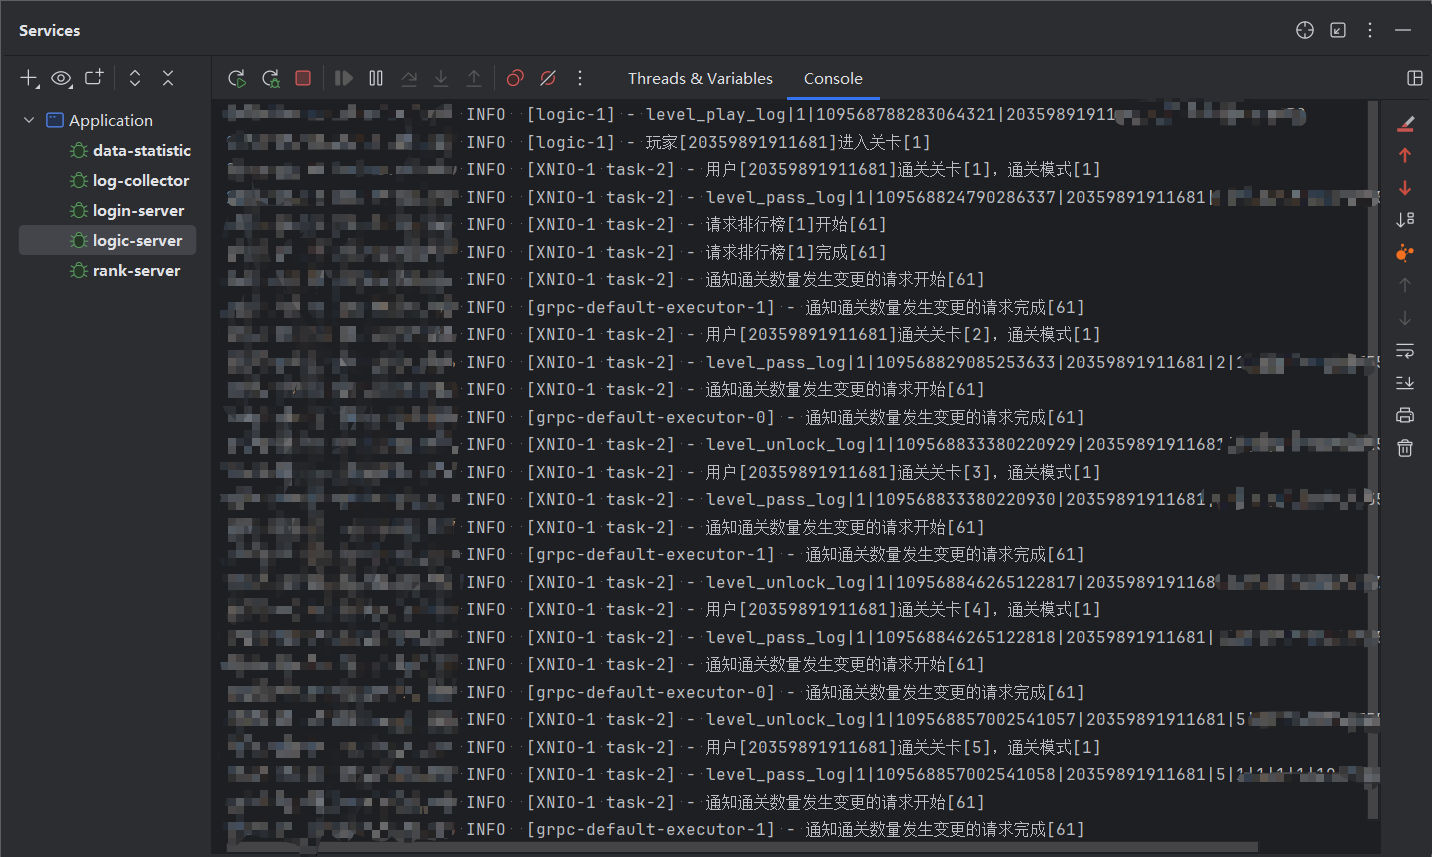Toggle soft-wrap for console lines
Viewport: 1432px width, 857px height.
pyautogui.click(x=1405, y=351)
